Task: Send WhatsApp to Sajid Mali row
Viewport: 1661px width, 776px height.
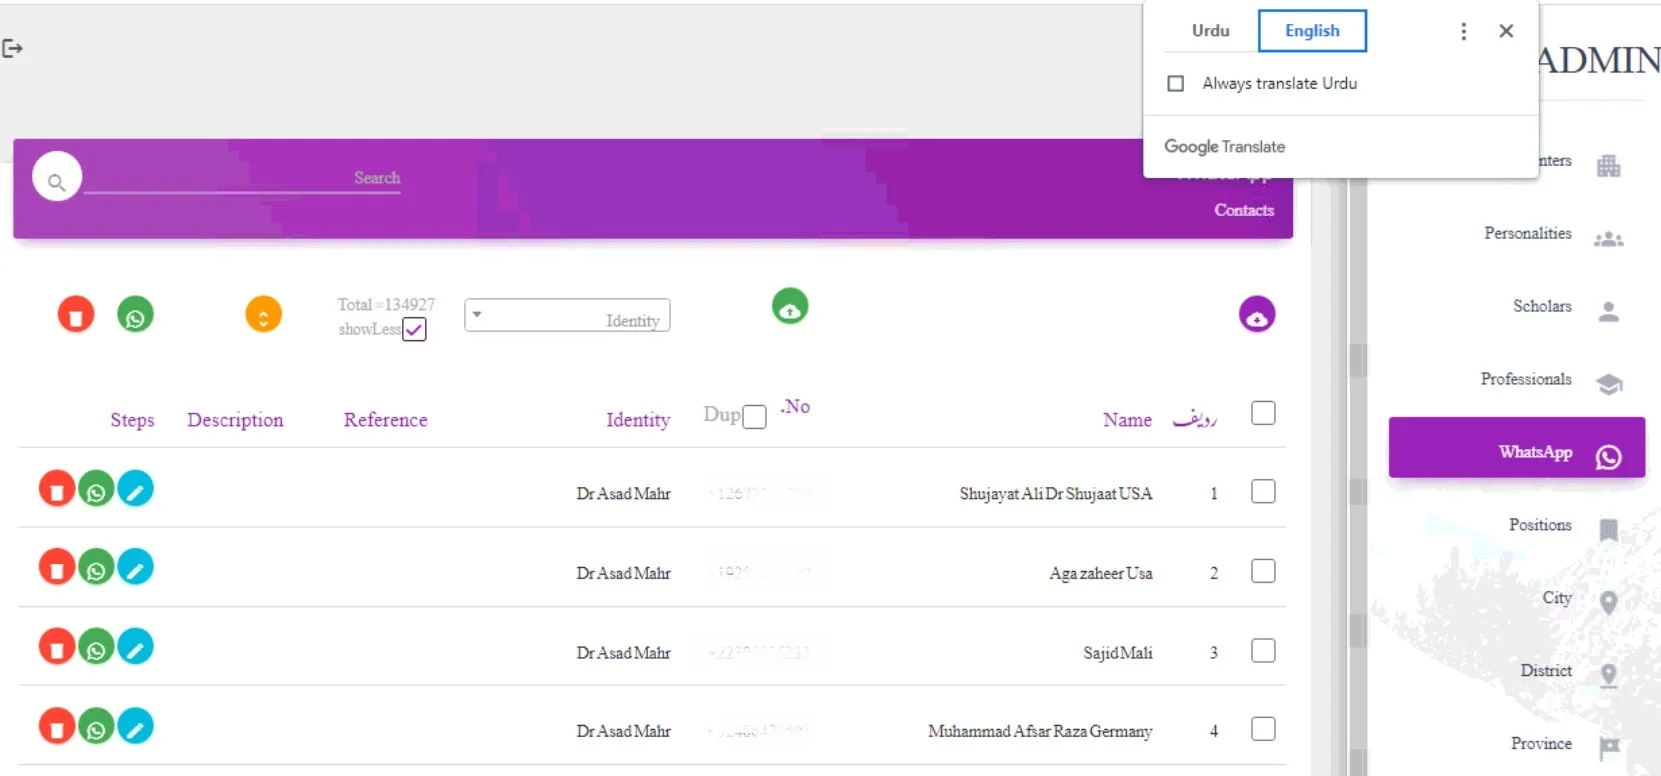Action: click(x=96, y=648)
